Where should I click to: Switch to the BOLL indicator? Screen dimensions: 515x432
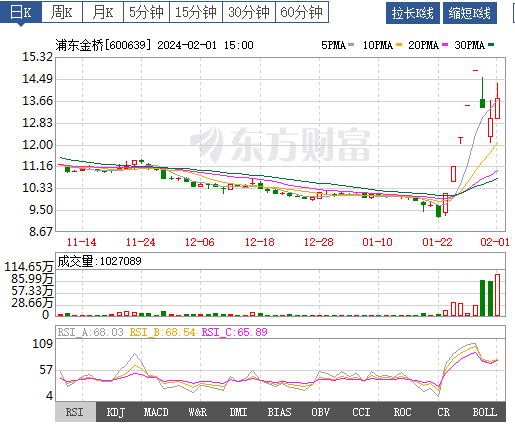tap(485, 412)
